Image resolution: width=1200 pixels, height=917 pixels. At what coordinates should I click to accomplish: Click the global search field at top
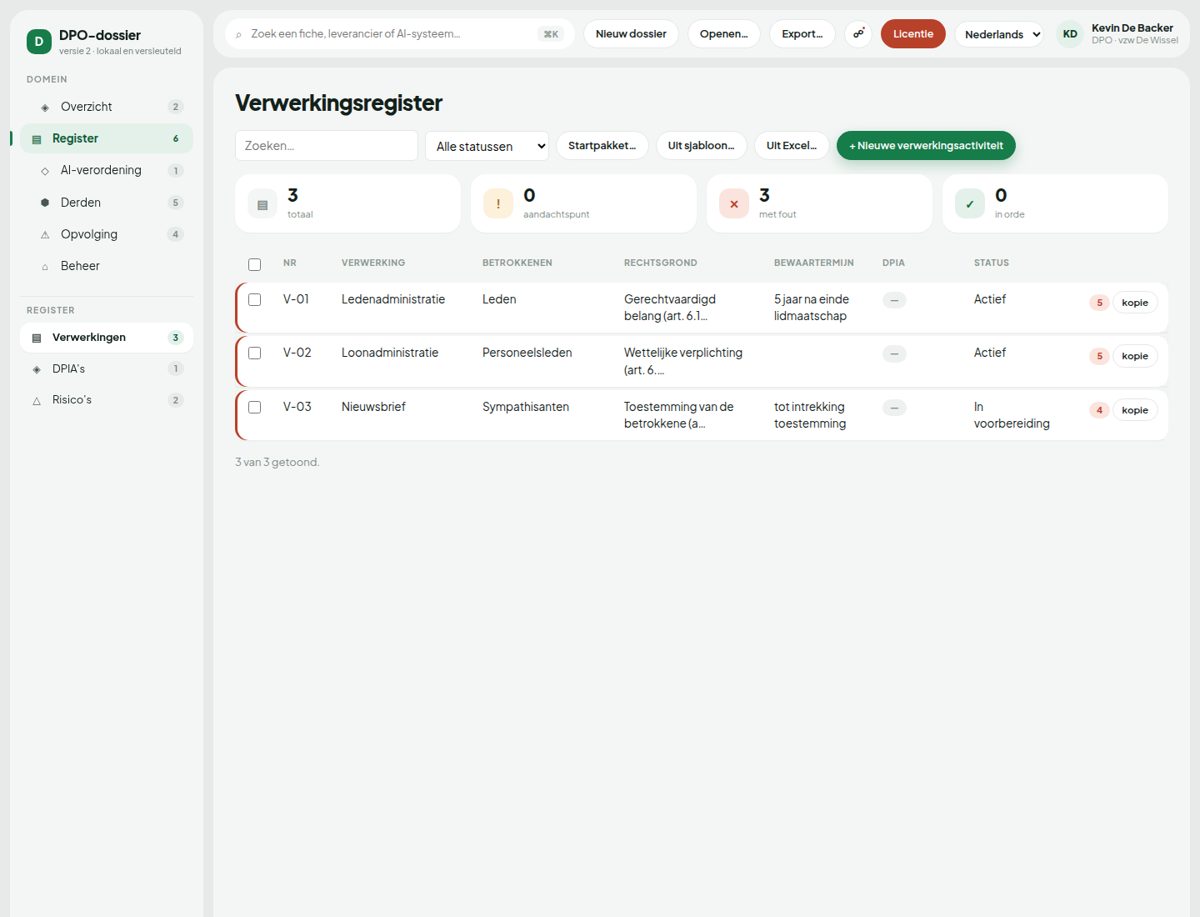point(399,34)
